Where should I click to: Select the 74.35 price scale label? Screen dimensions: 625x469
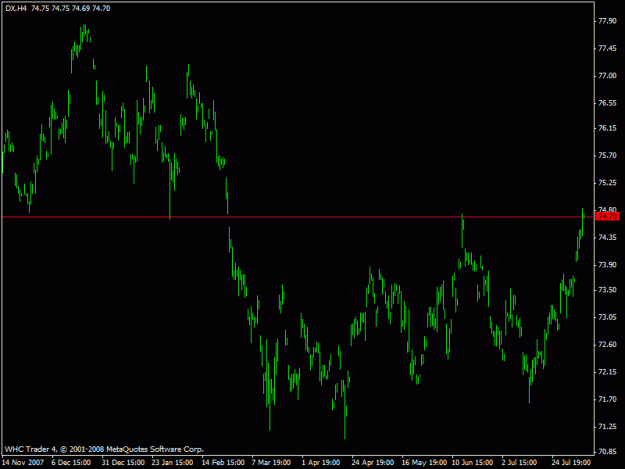(x=607, y=237)
